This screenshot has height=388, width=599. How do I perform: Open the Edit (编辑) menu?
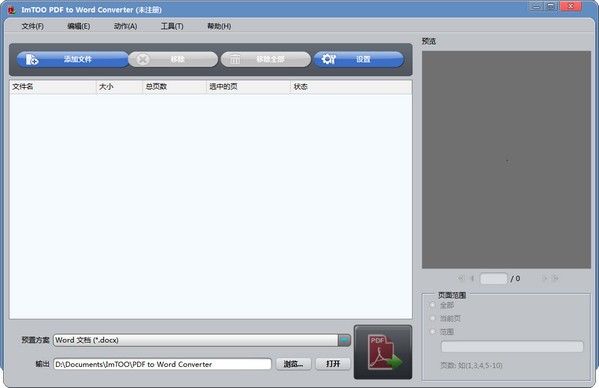tap(79, 26)
